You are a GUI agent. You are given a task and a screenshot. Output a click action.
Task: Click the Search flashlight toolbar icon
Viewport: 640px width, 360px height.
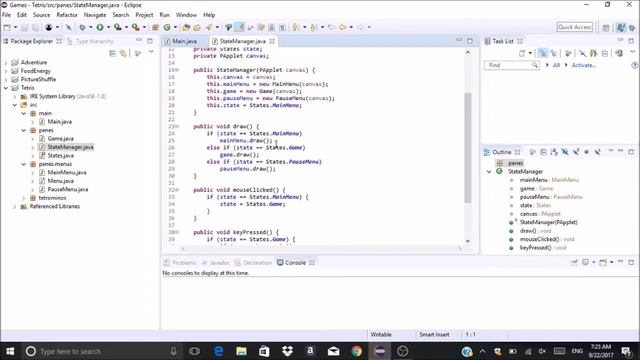tap(209, 27)
